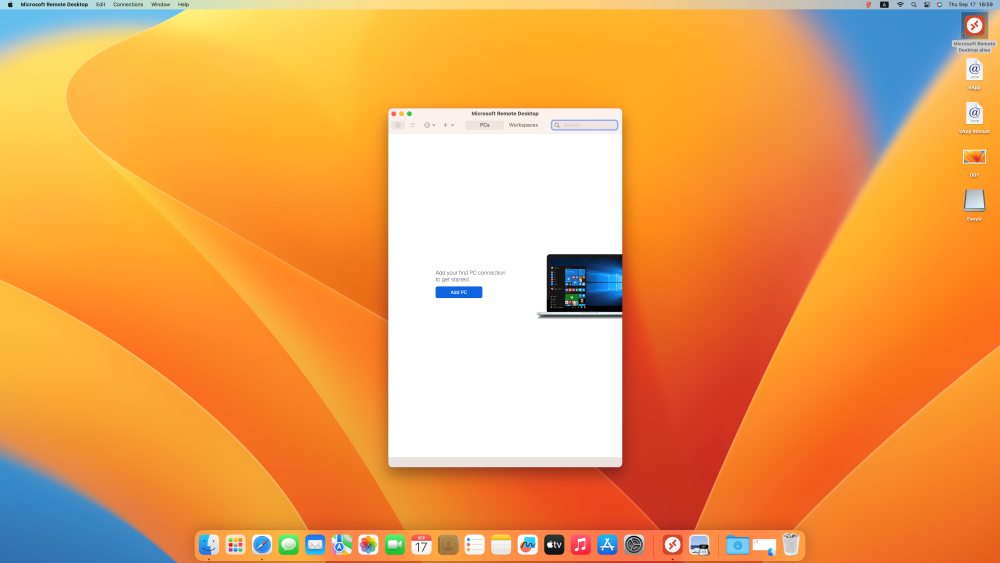Open Spotlight search from the menu bar
Screen dimensions: 1000x563
(913, 4)
